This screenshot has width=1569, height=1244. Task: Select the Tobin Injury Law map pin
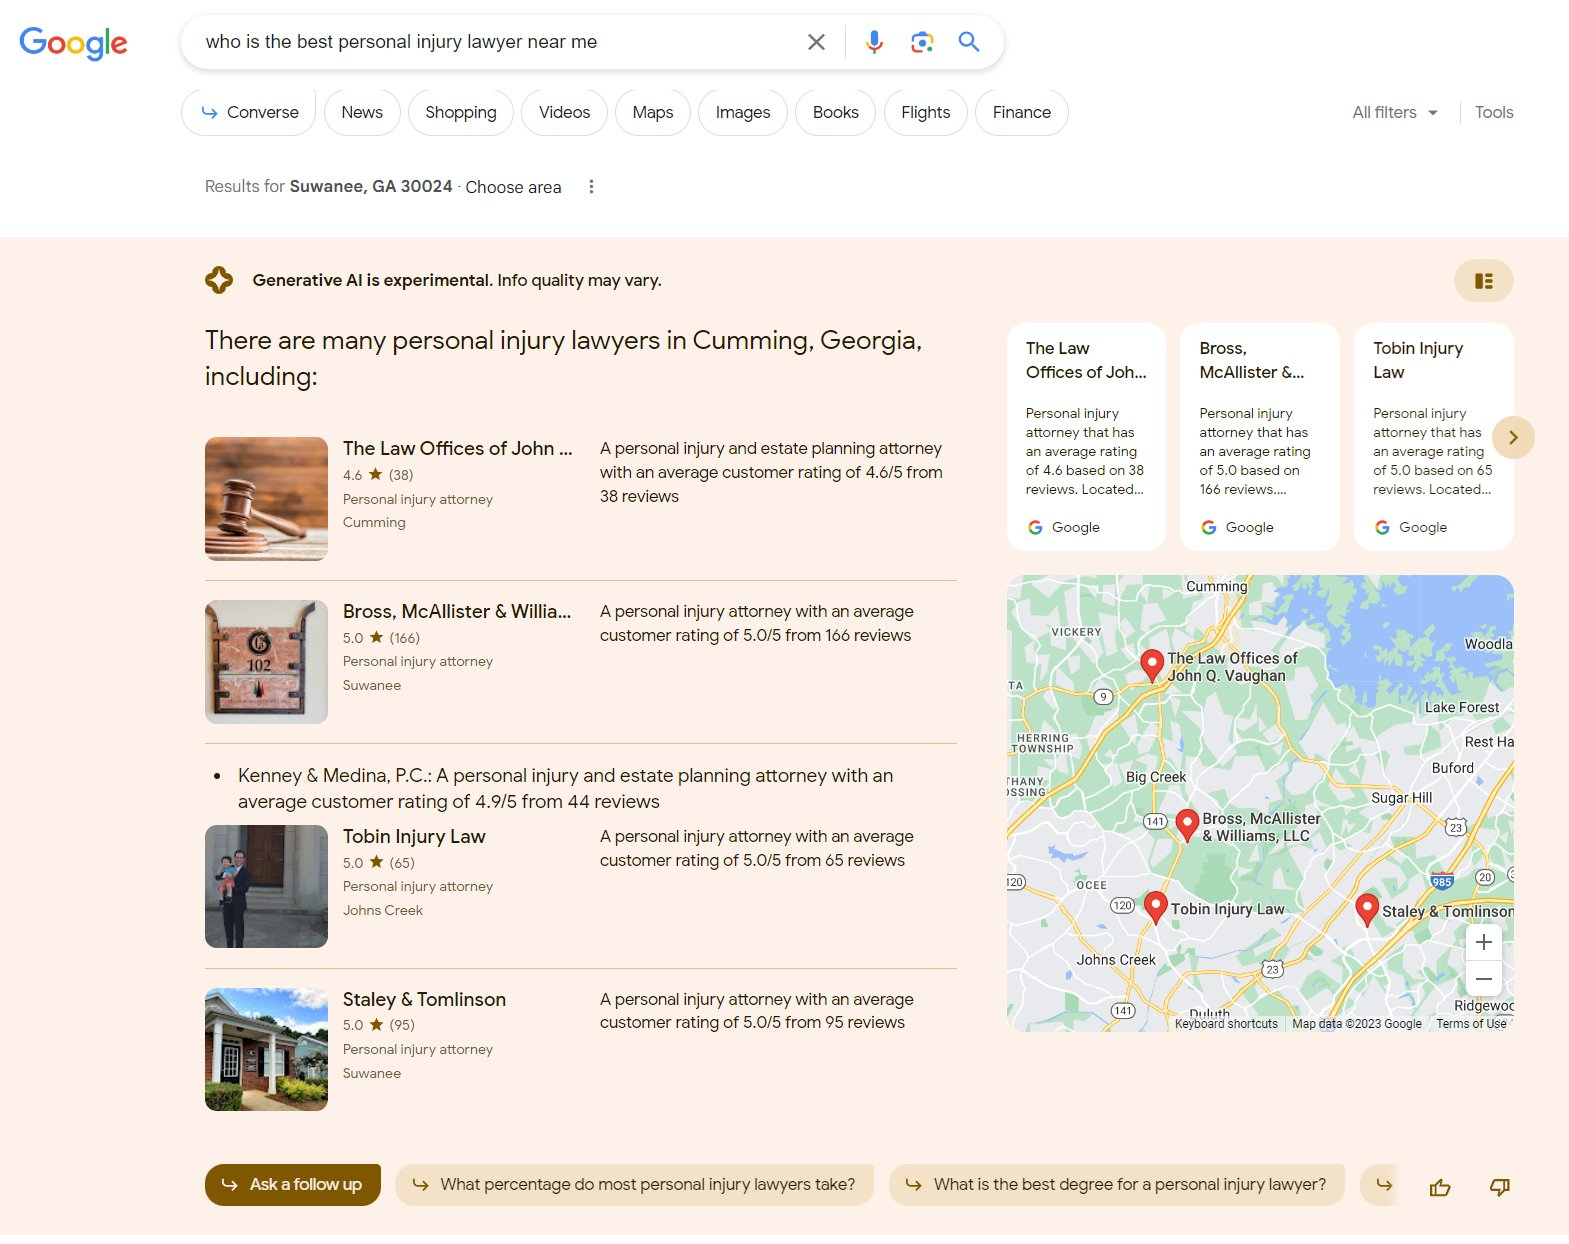(x=1155, y=906)
